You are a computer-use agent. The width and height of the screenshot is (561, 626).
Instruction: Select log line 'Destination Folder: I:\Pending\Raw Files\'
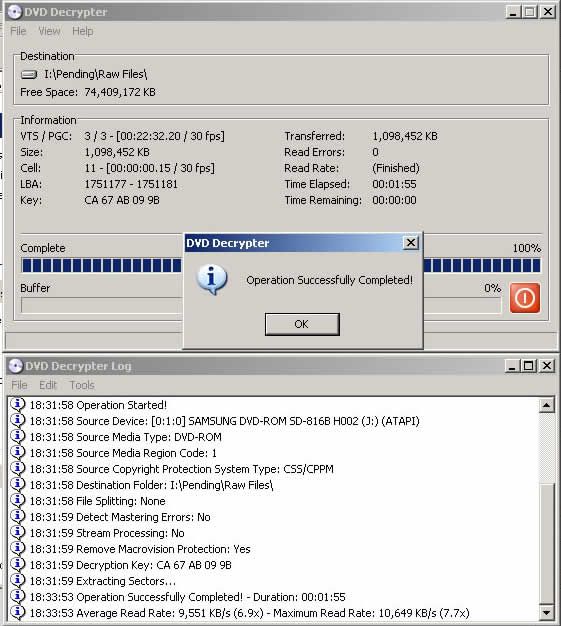tap(151, 485)
